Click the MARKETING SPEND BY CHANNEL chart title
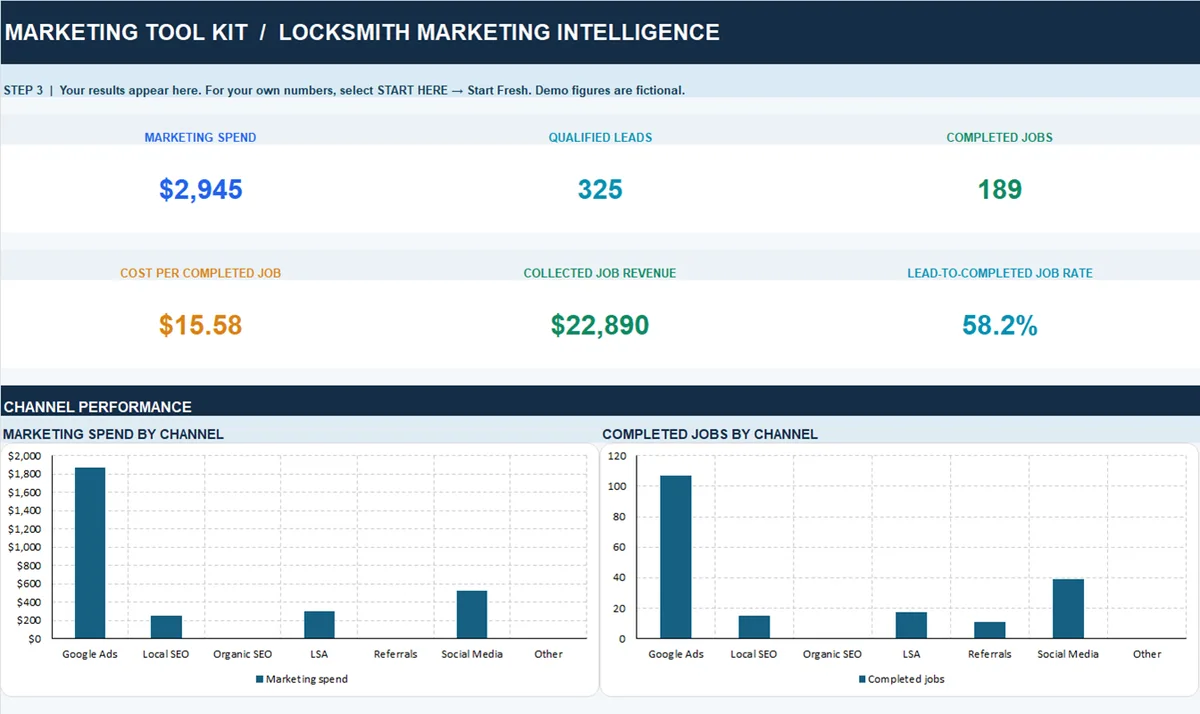 coord(113,434)
